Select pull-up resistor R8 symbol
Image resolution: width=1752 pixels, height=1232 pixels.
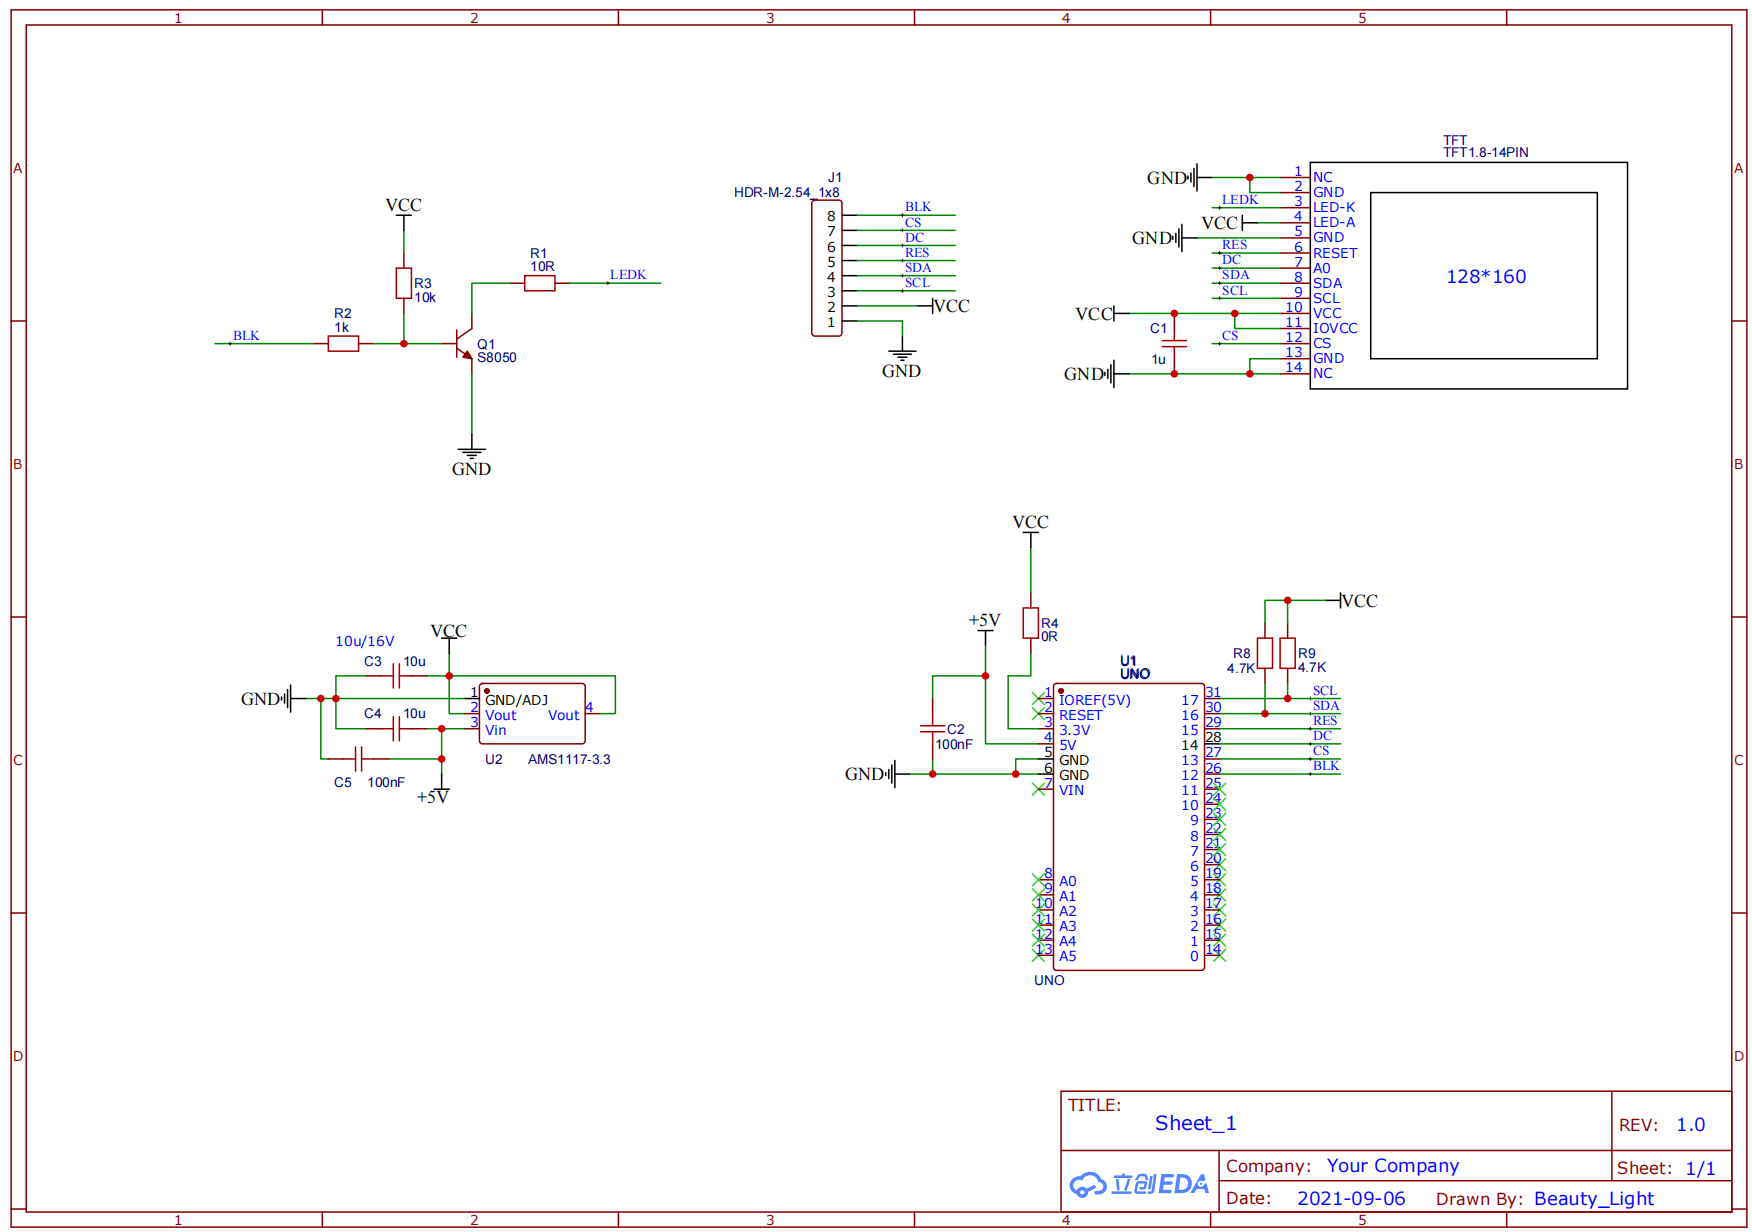click(x=1265, y=653)
